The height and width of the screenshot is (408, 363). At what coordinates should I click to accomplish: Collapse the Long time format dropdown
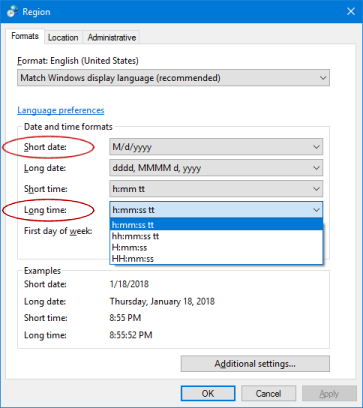pos(216,210)
